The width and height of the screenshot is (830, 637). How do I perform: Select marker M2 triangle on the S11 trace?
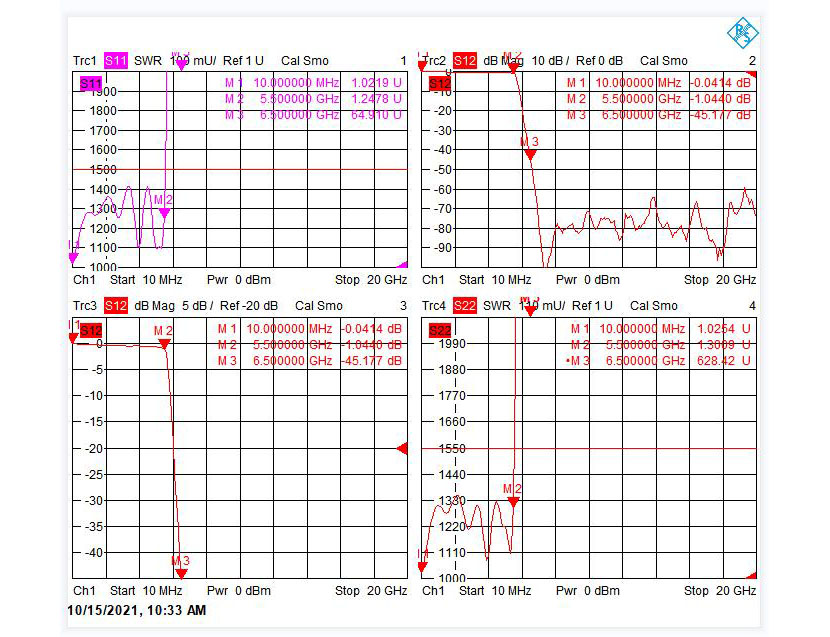pyautogui.click(x=164, y=213)
